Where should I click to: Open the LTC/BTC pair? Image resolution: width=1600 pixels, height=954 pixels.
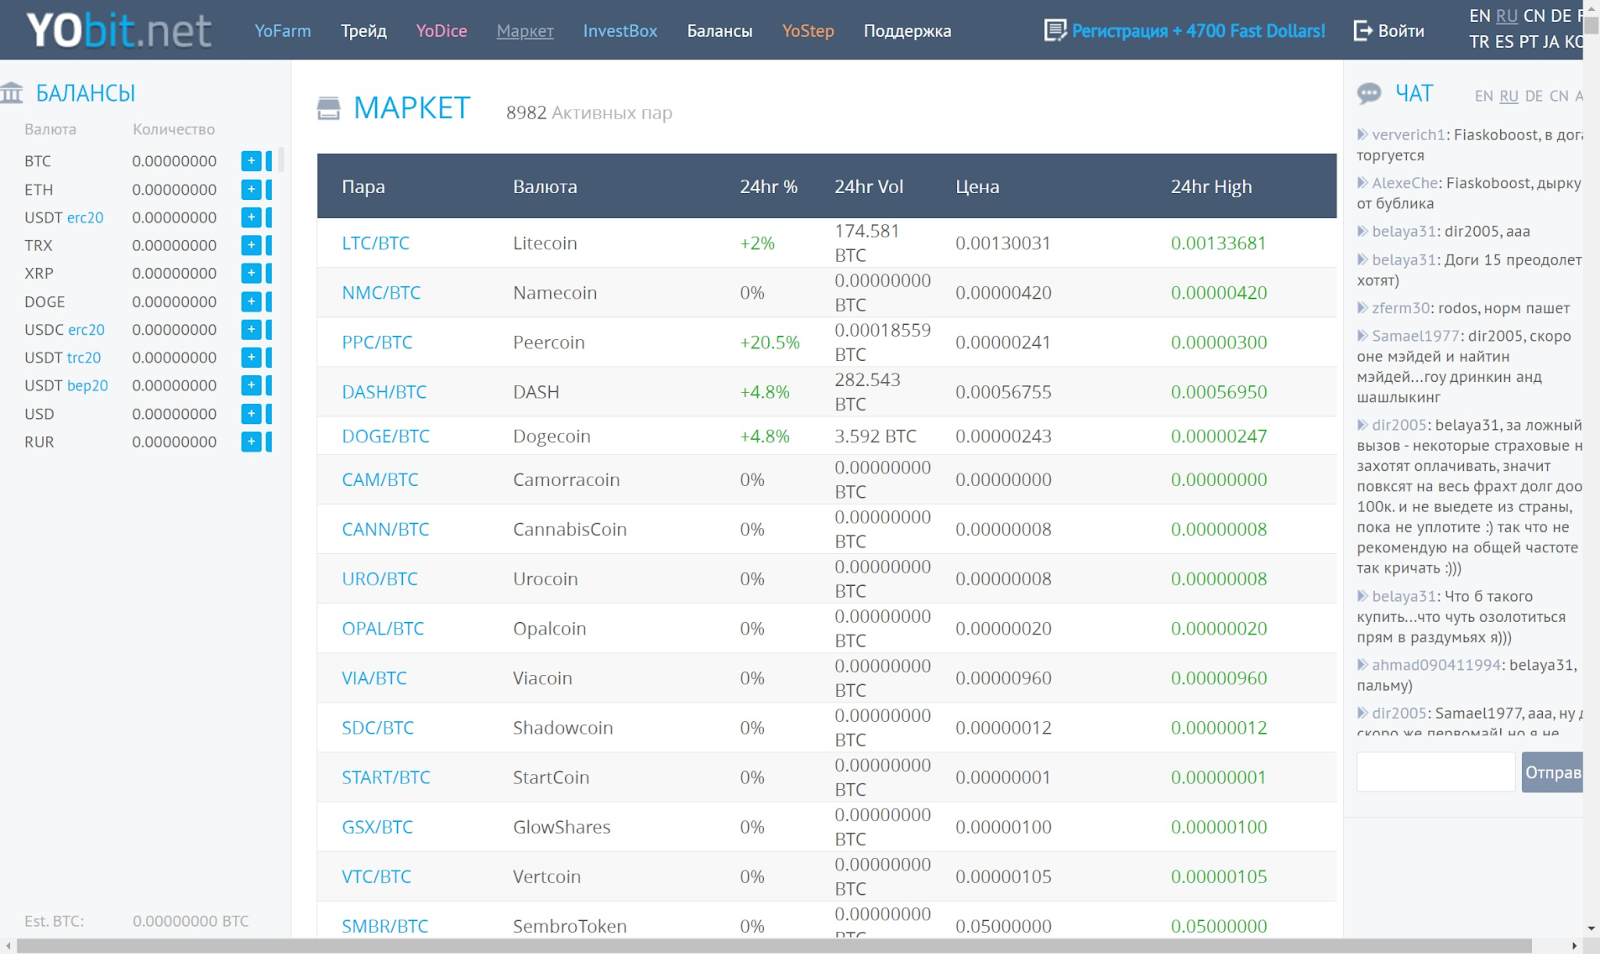tap(376, 243)
